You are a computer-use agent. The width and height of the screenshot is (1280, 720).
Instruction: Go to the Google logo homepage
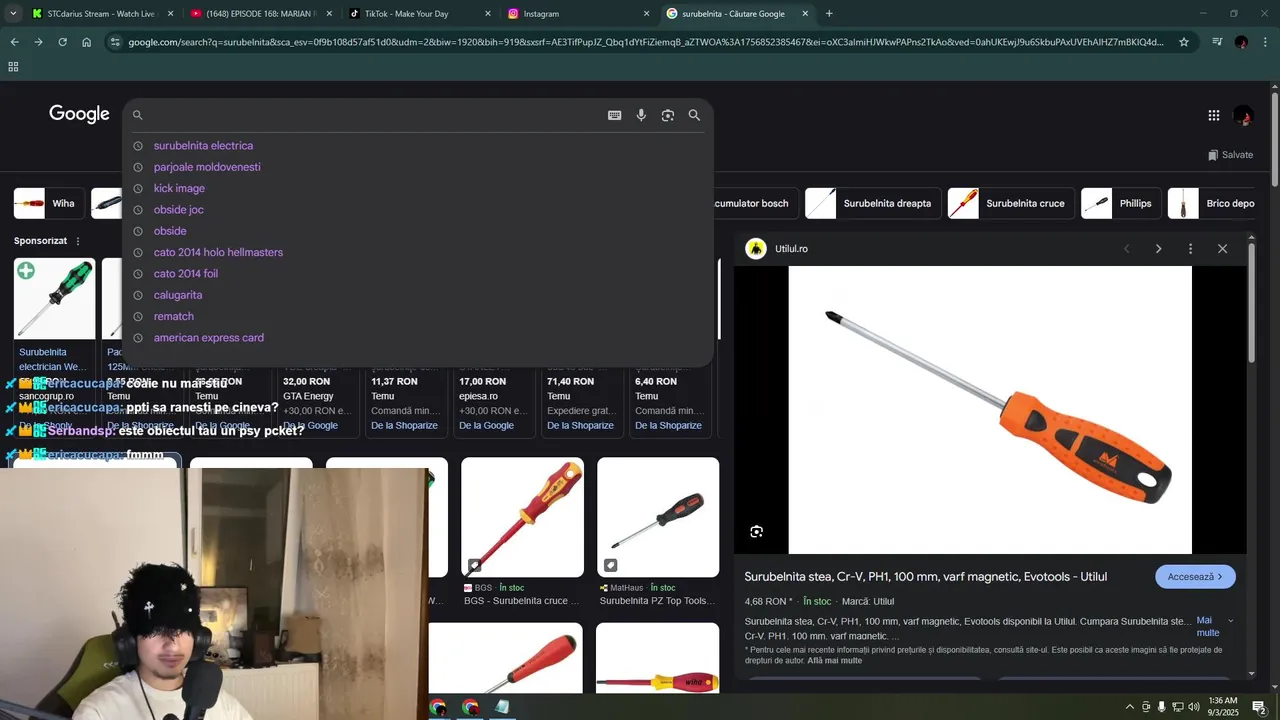[79, 114]
